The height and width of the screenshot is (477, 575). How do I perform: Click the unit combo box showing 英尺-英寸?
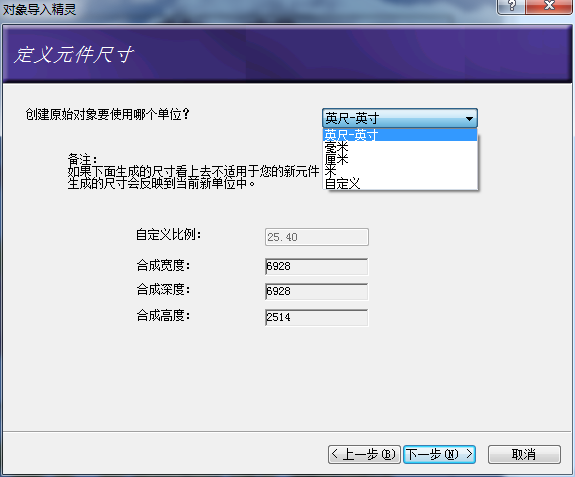tap(400, 118)
